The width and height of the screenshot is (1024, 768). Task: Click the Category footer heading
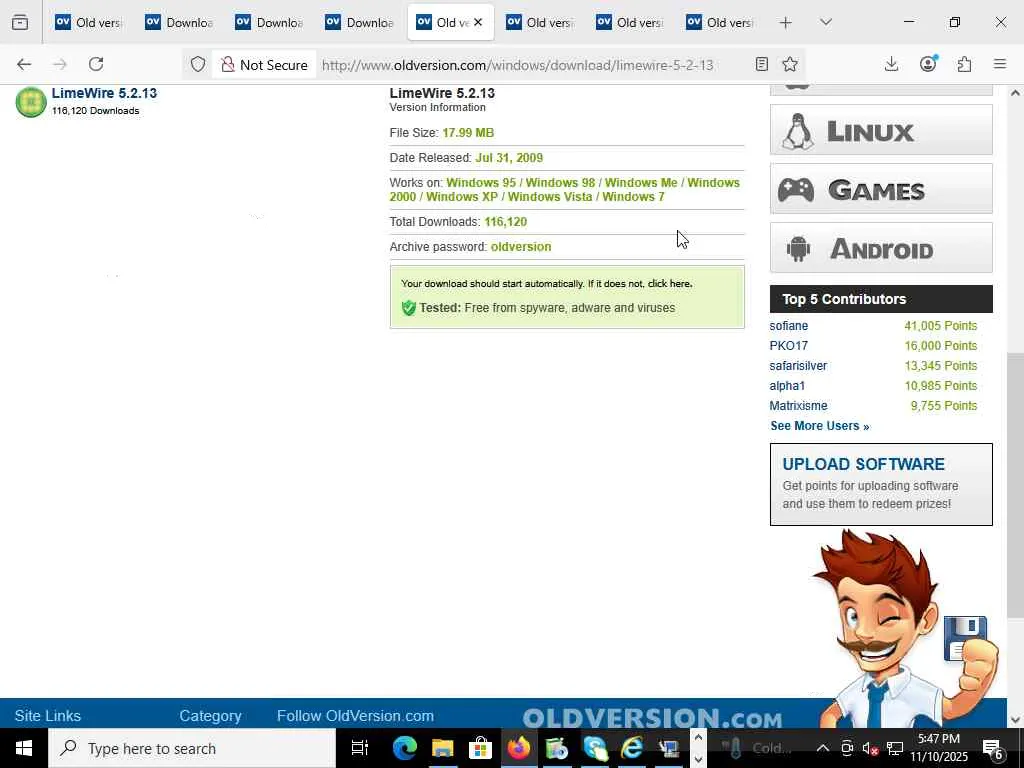210,716
